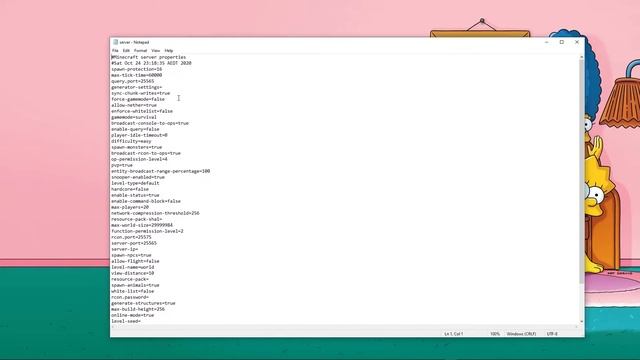Click the 'server-port=25565' line
This screenshot has width=640, height=360.
coord(134,243)
